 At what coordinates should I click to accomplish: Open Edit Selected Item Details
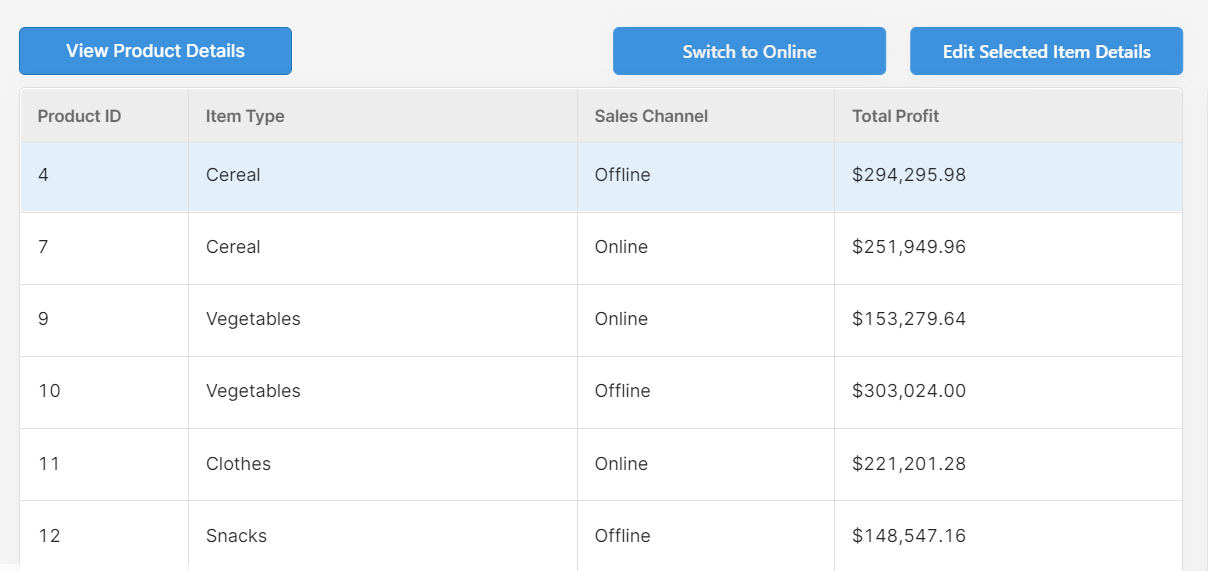1046,51
